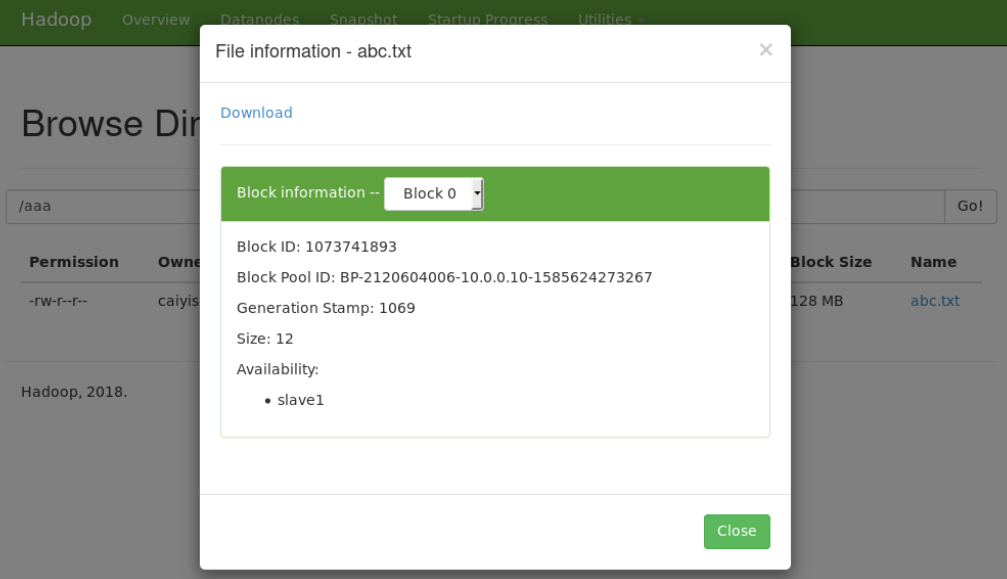Open the Snapshot tab
This screenshot has width=1007, height=579.
coord(363,20)
